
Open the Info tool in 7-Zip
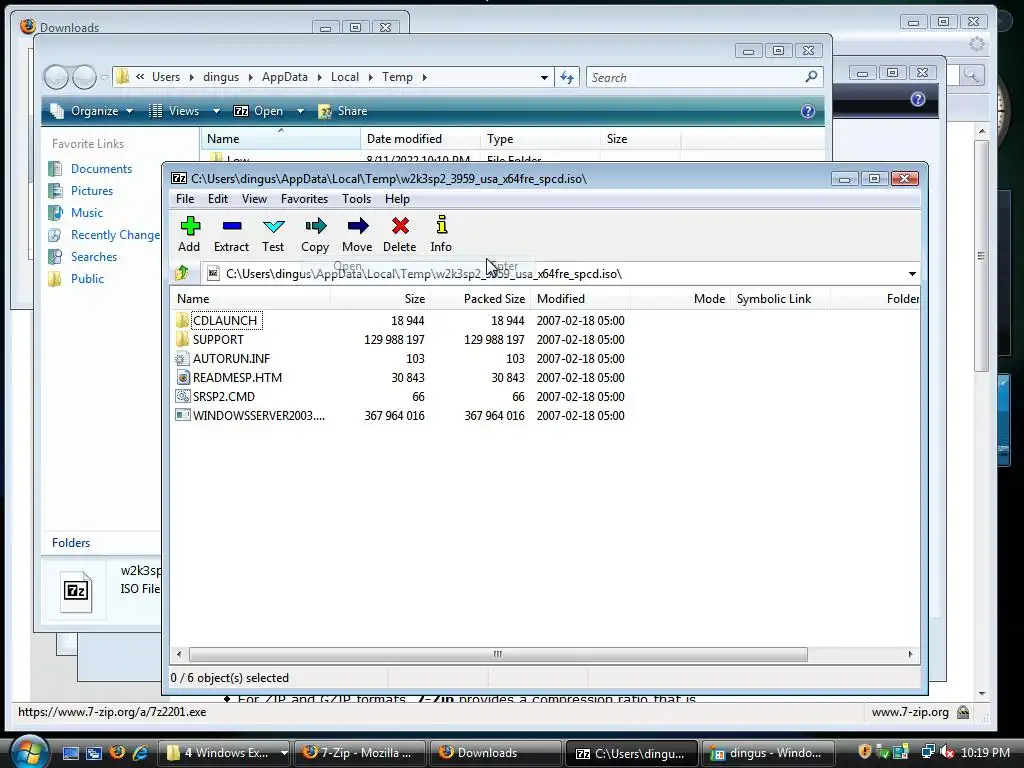tap(441, 234)
